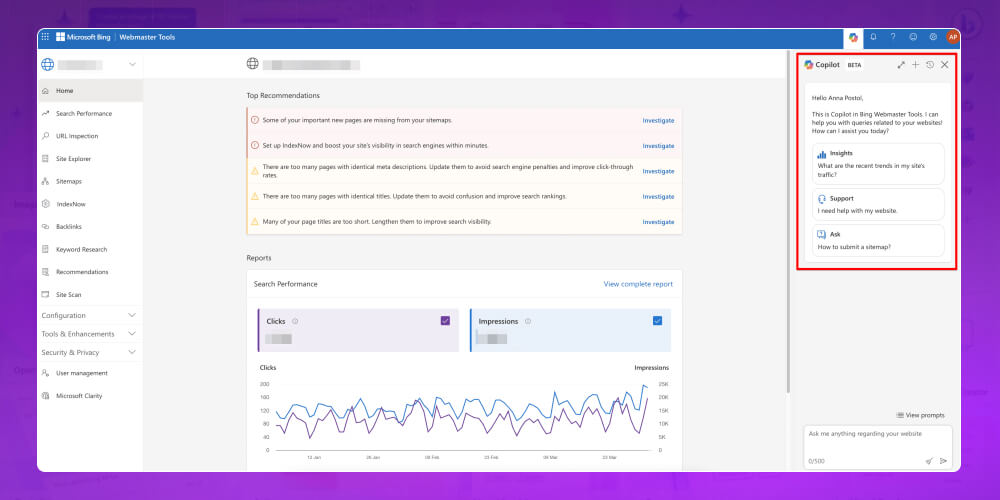Expand Security & Privacy section
The image size is (1000, 500).
point(89,352)
